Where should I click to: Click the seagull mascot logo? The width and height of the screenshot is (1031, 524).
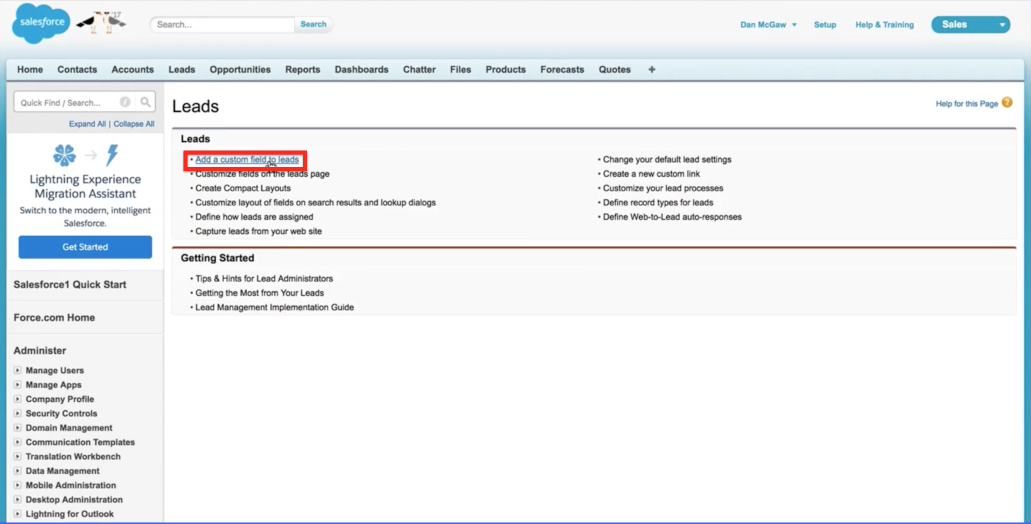tap(102, 23)
